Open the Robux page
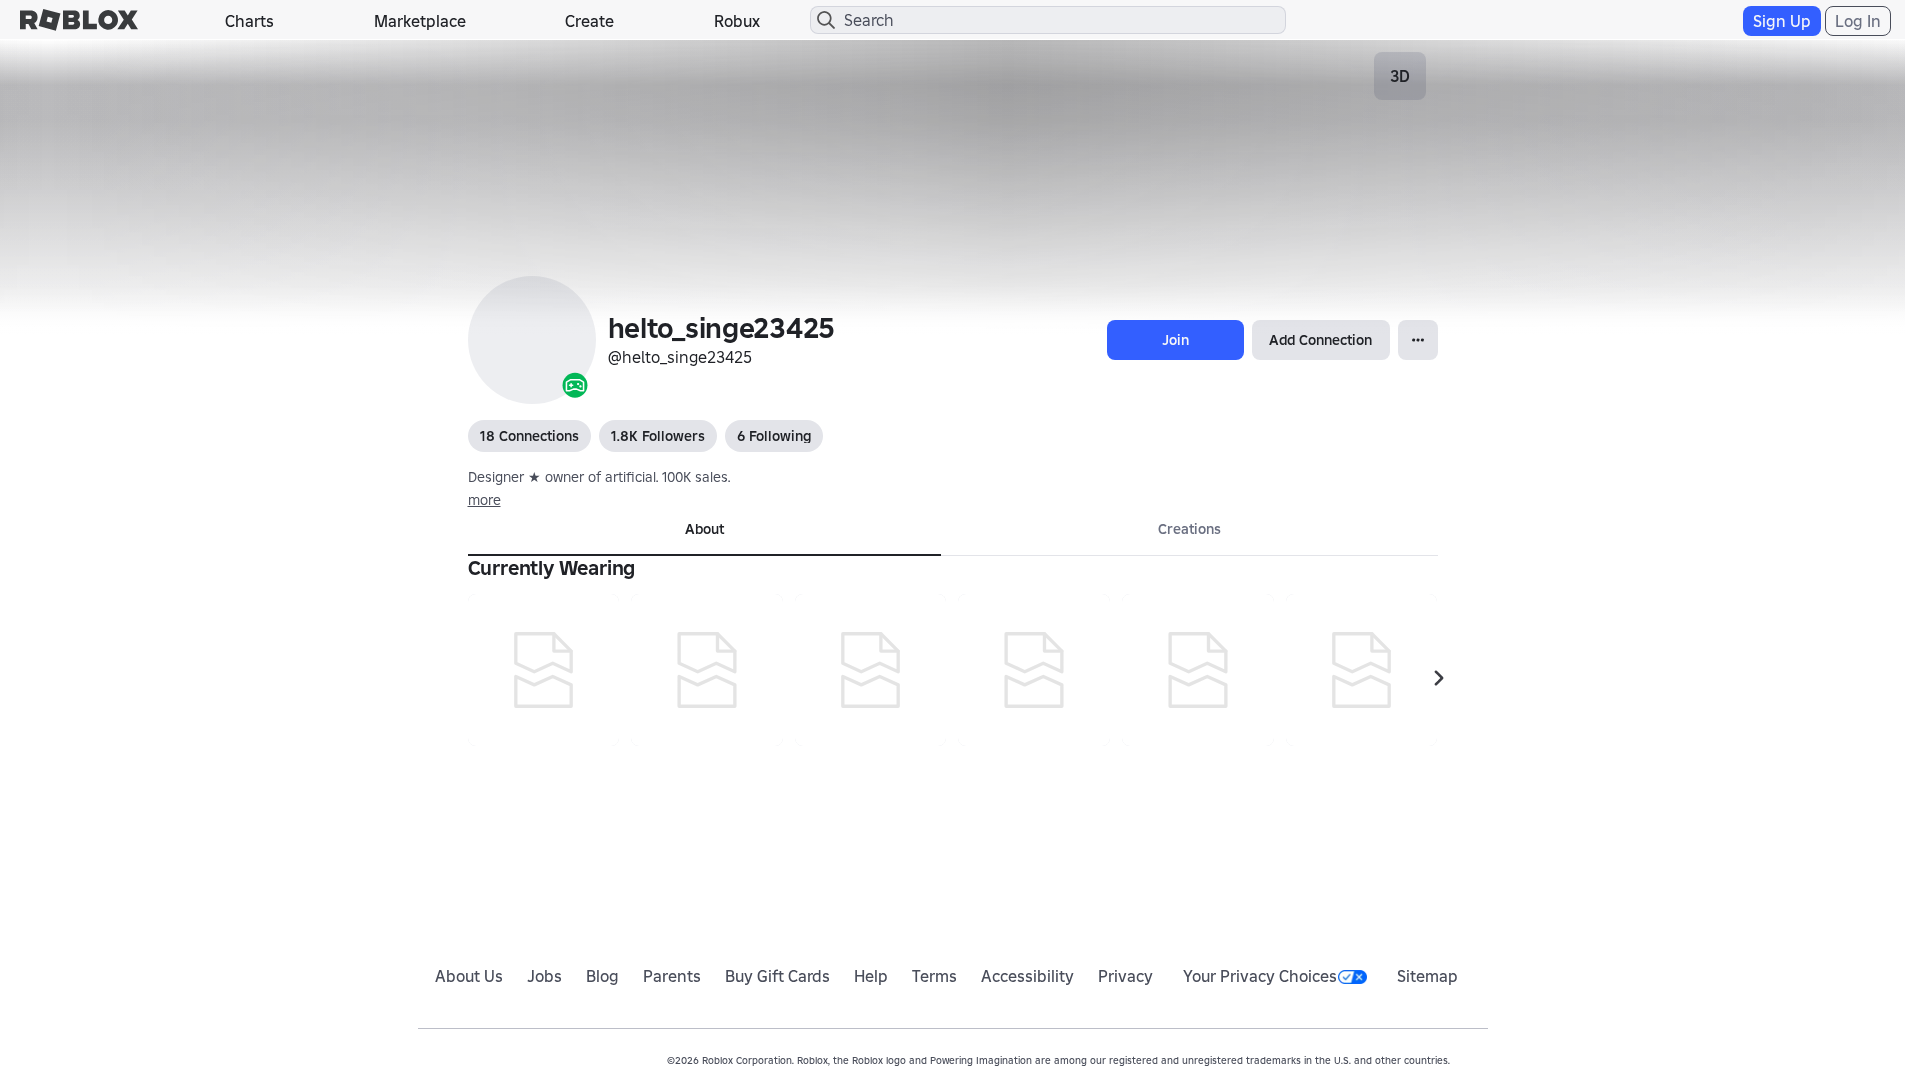 737,21
